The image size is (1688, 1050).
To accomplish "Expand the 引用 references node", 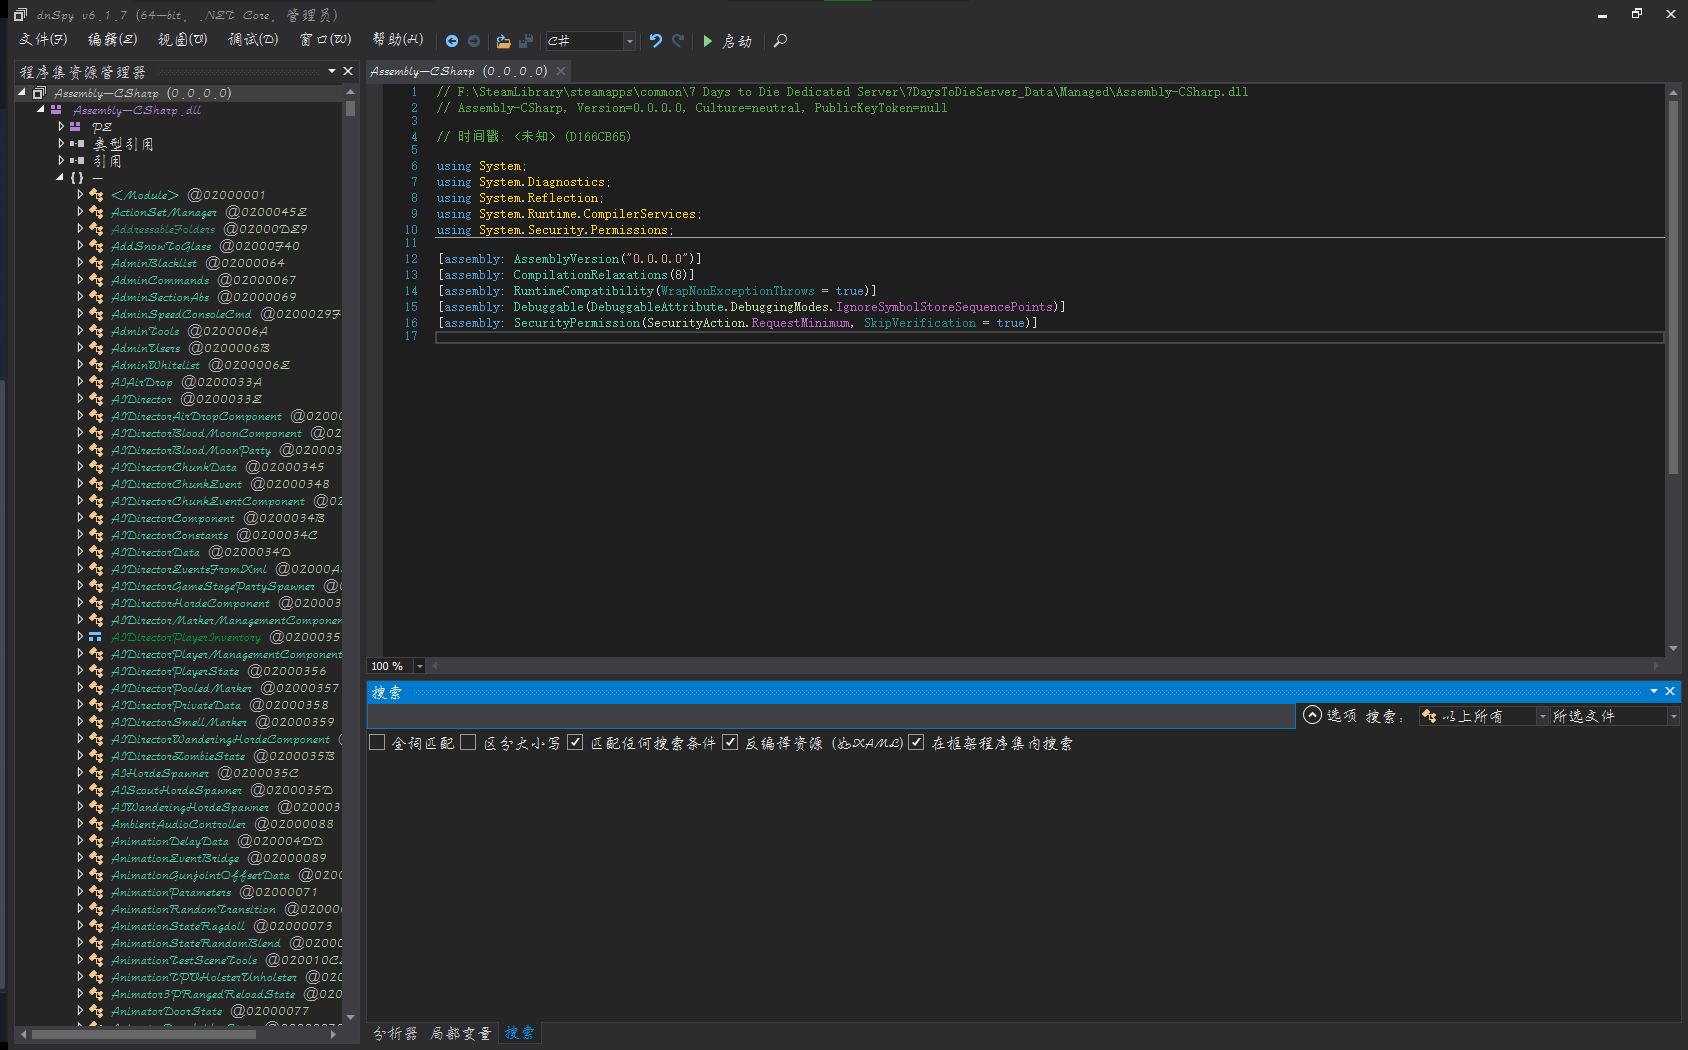I will click(61, 161).
